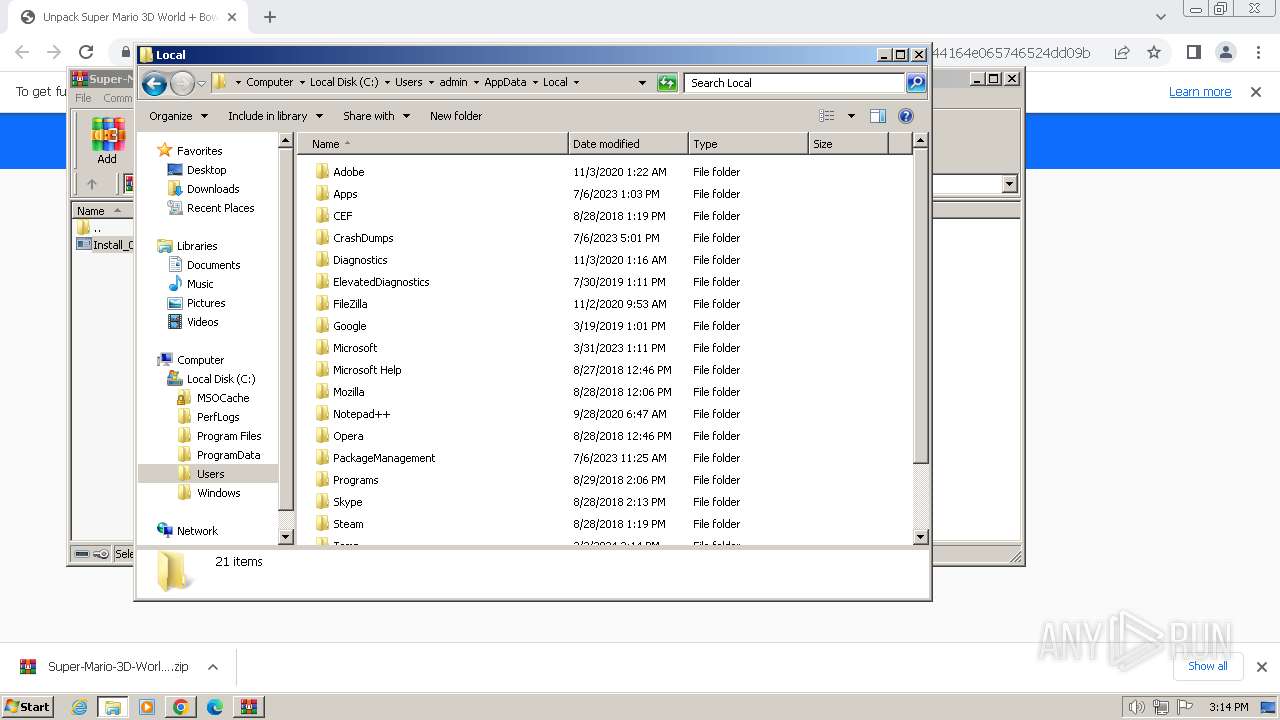Open a new Chrome tab
Image resolution: width=1280 pixels, height=720 pixels.
coord(270,17)
